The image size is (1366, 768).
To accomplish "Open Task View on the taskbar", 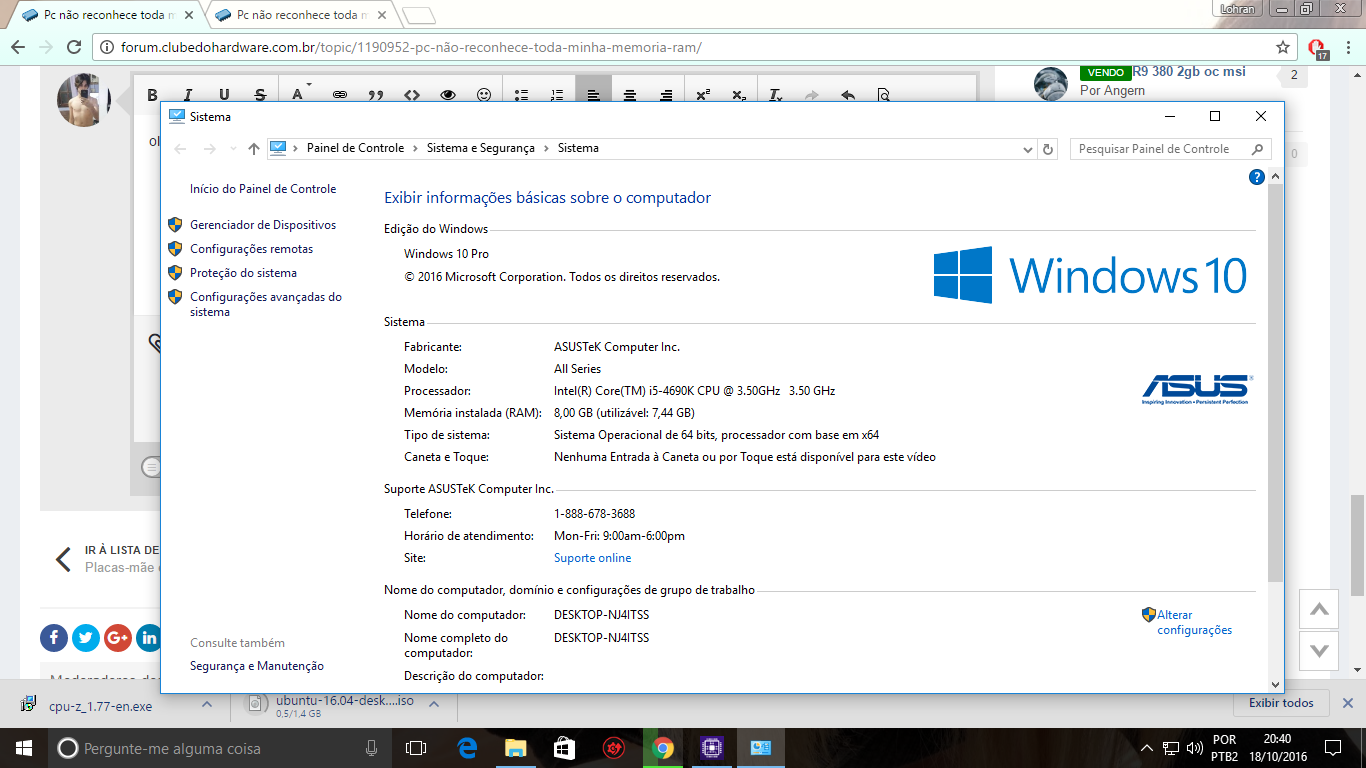I will tap(416, 748).
